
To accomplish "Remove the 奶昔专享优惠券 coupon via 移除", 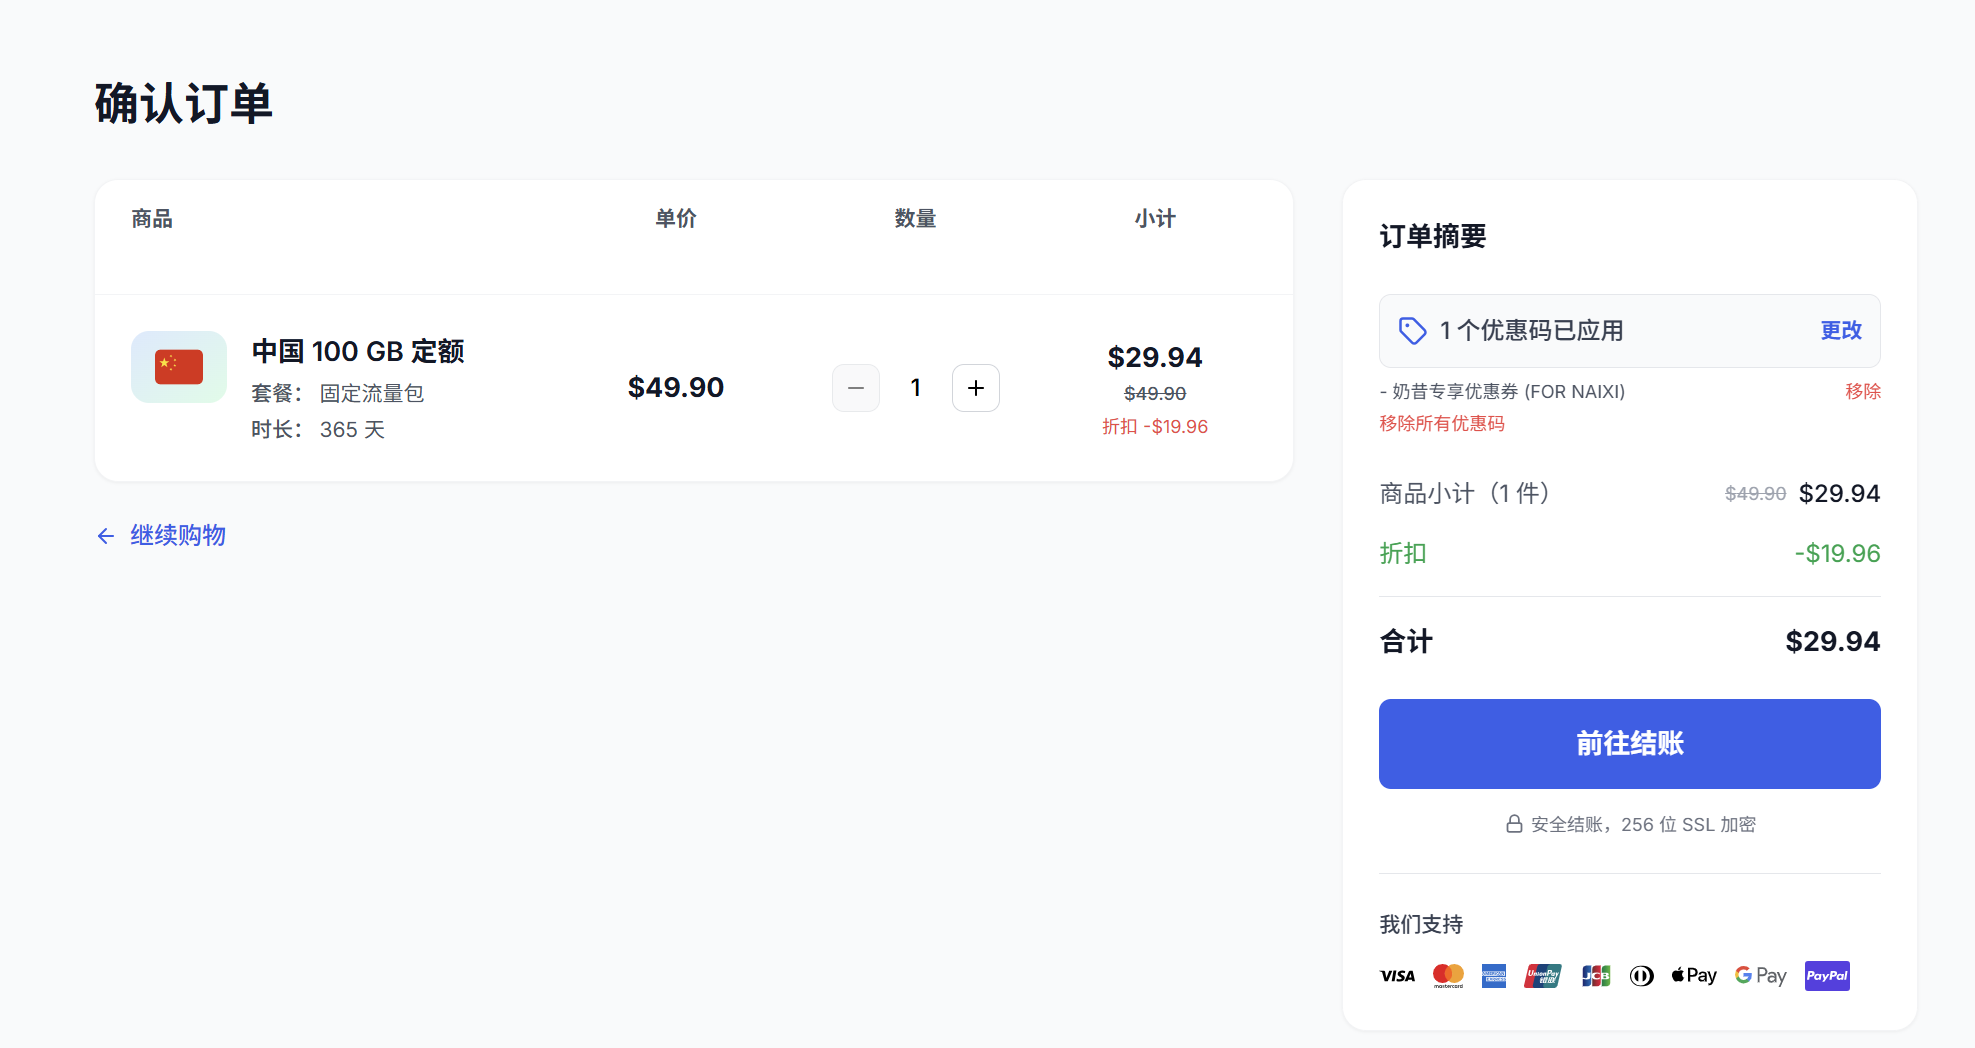I will tap(1863, 391).
